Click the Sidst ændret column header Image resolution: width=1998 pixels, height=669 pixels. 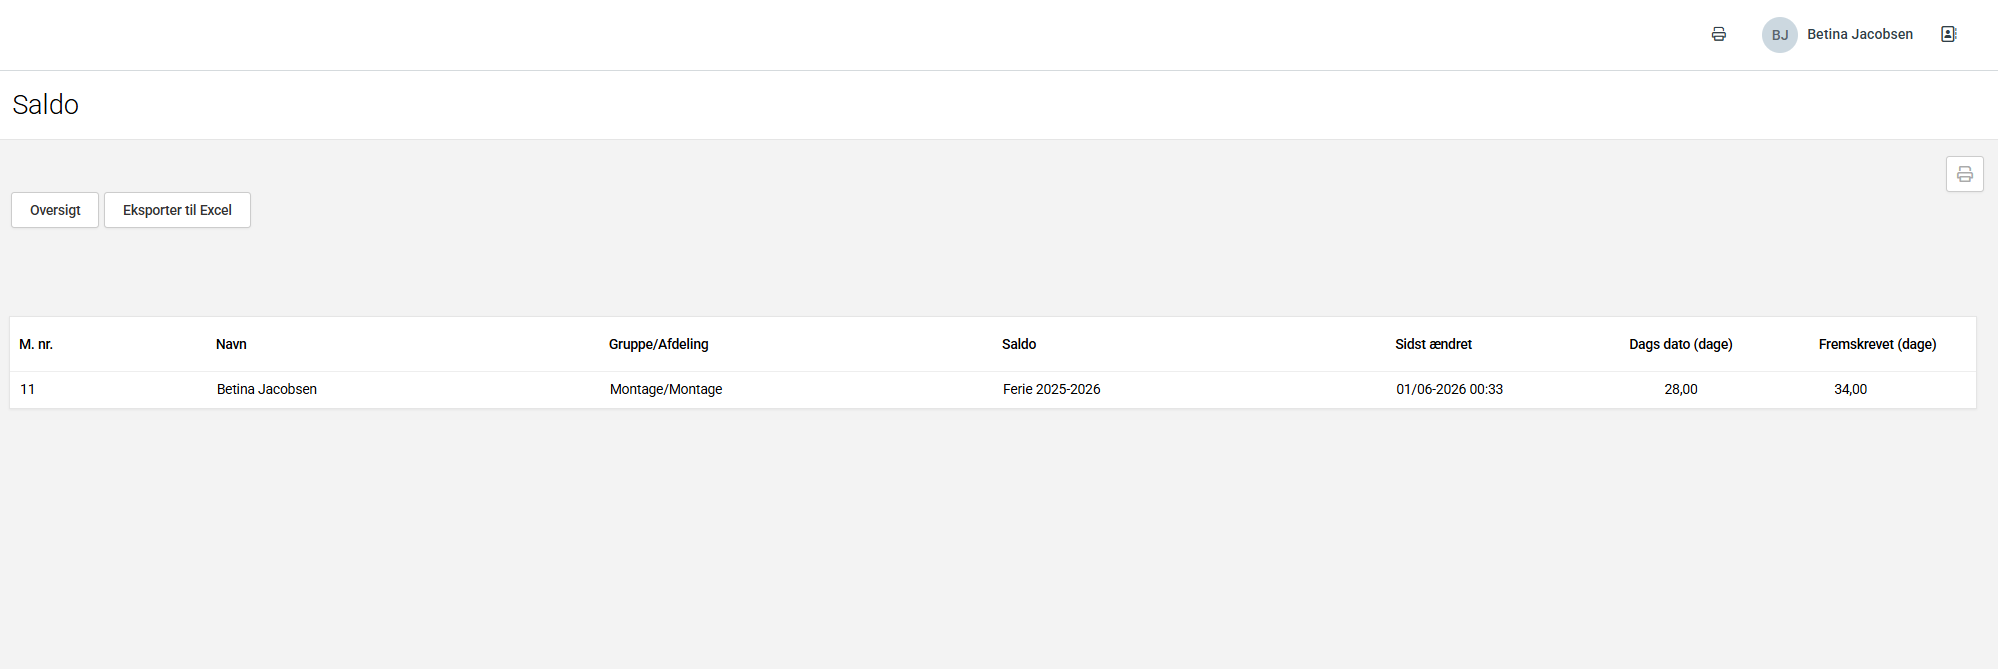pos(1433,344)
